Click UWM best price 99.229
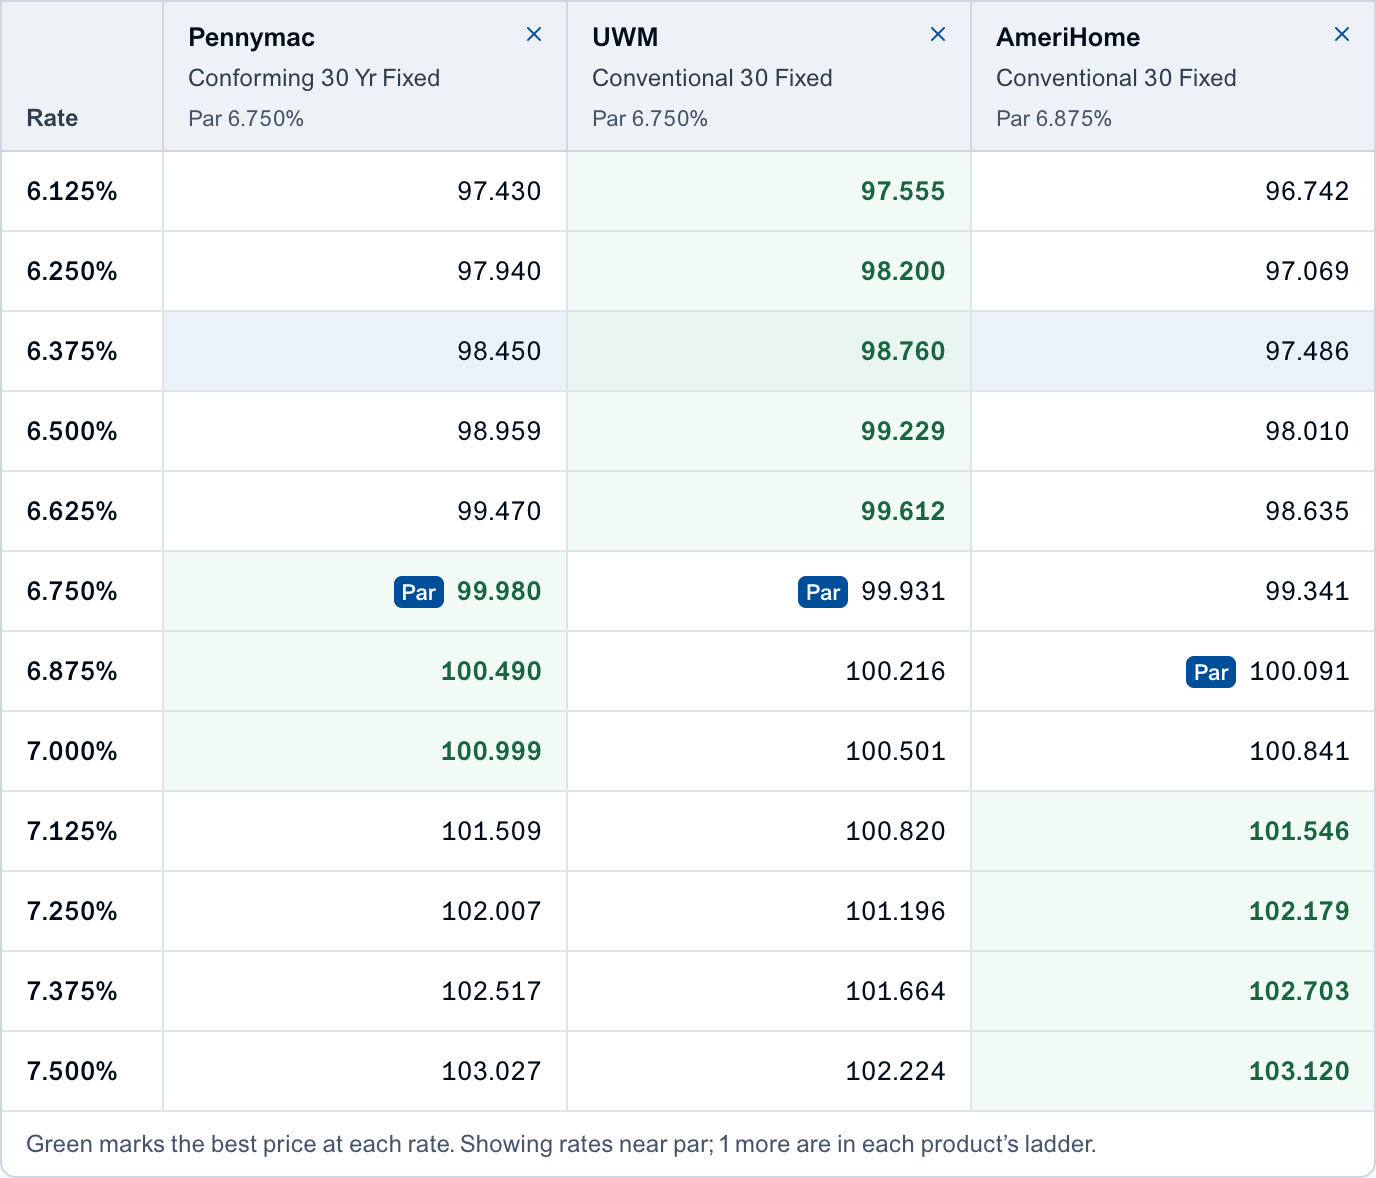This screenshot has height=1178, width=1376. pyautogui.click(x=903, y=431)
